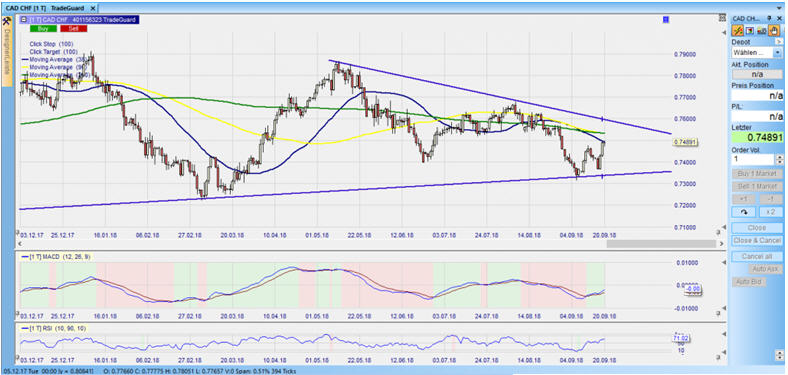
Task: Pin the CAD CH order panel
Action: tap(769, 18)
